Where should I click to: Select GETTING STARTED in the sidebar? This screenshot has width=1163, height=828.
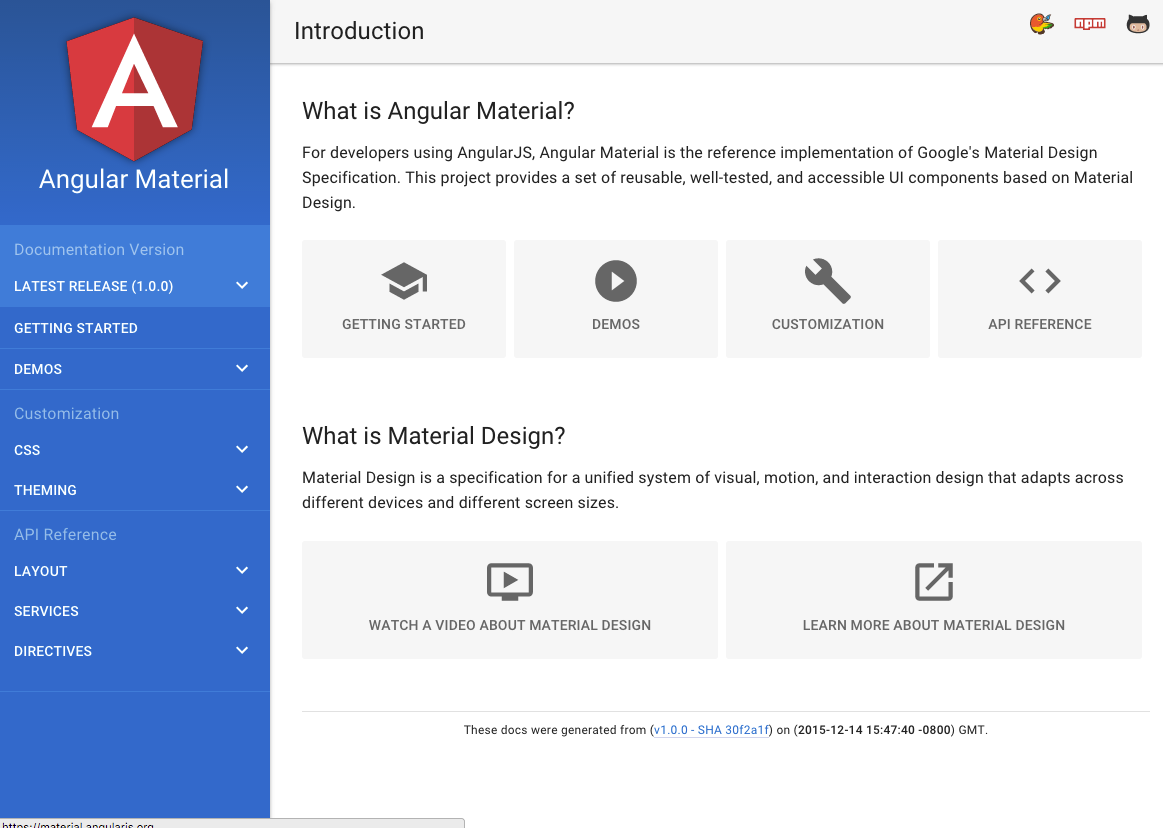coord(76,327)
